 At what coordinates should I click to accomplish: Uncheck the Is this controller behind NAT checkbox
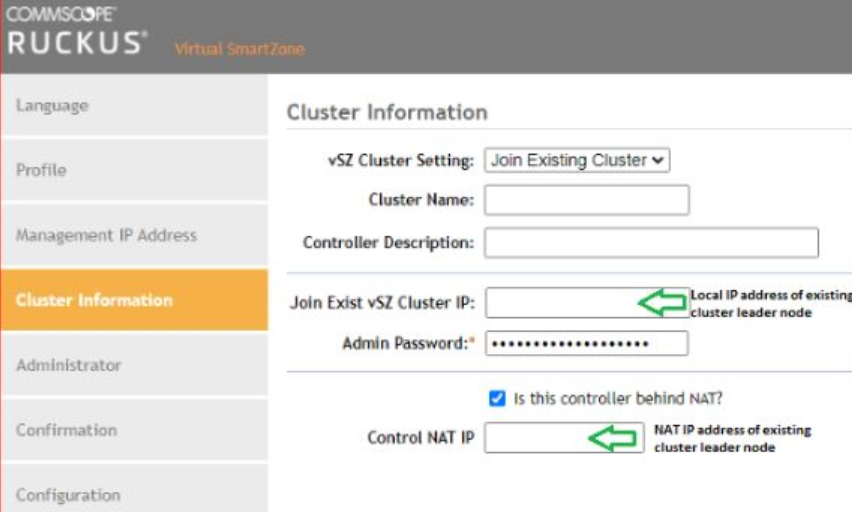[497, 398]
